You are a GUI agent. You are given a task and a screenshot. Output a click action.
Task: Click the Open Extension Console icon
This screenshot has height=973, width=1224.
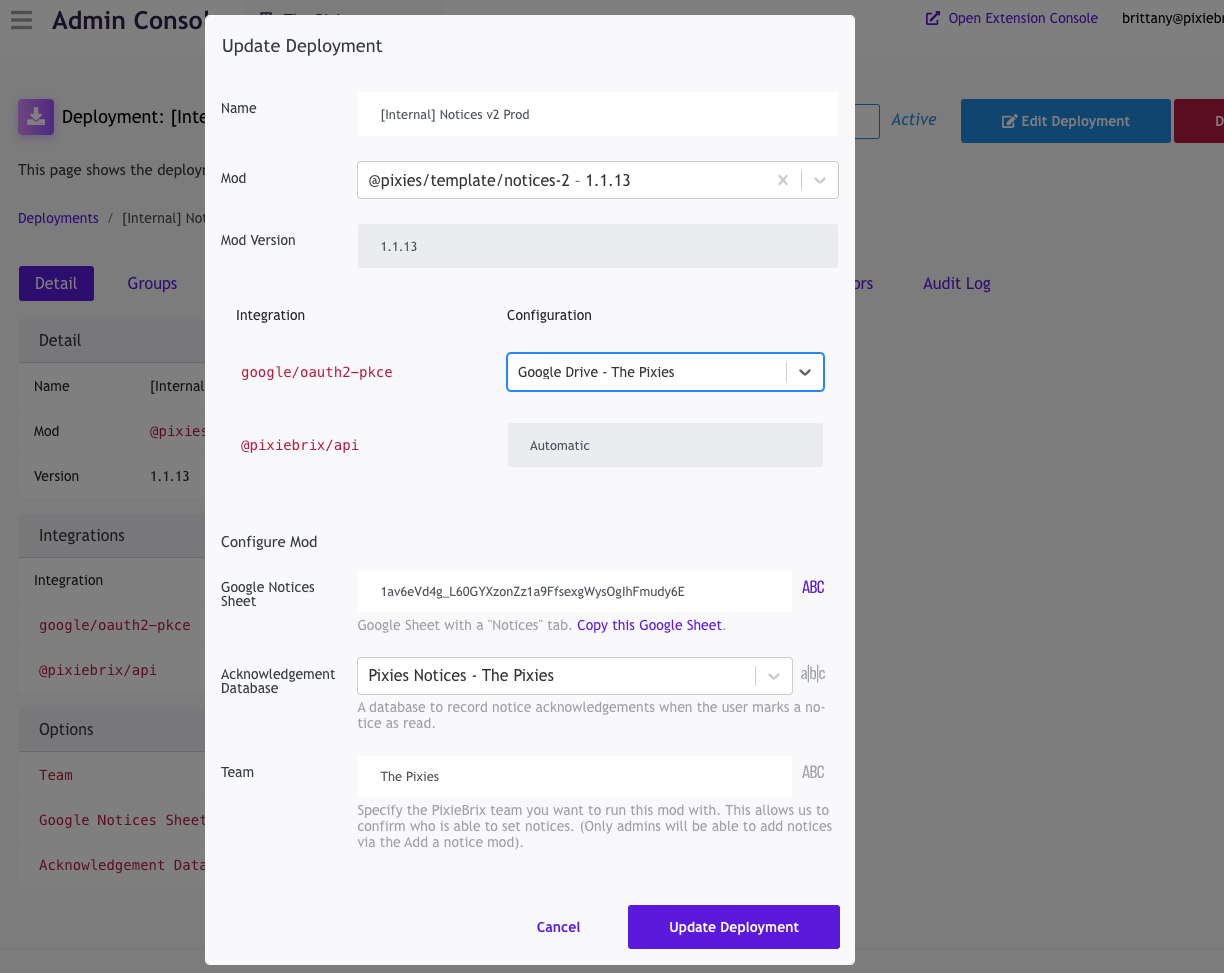pyautogui.click(x=933, y=18)
